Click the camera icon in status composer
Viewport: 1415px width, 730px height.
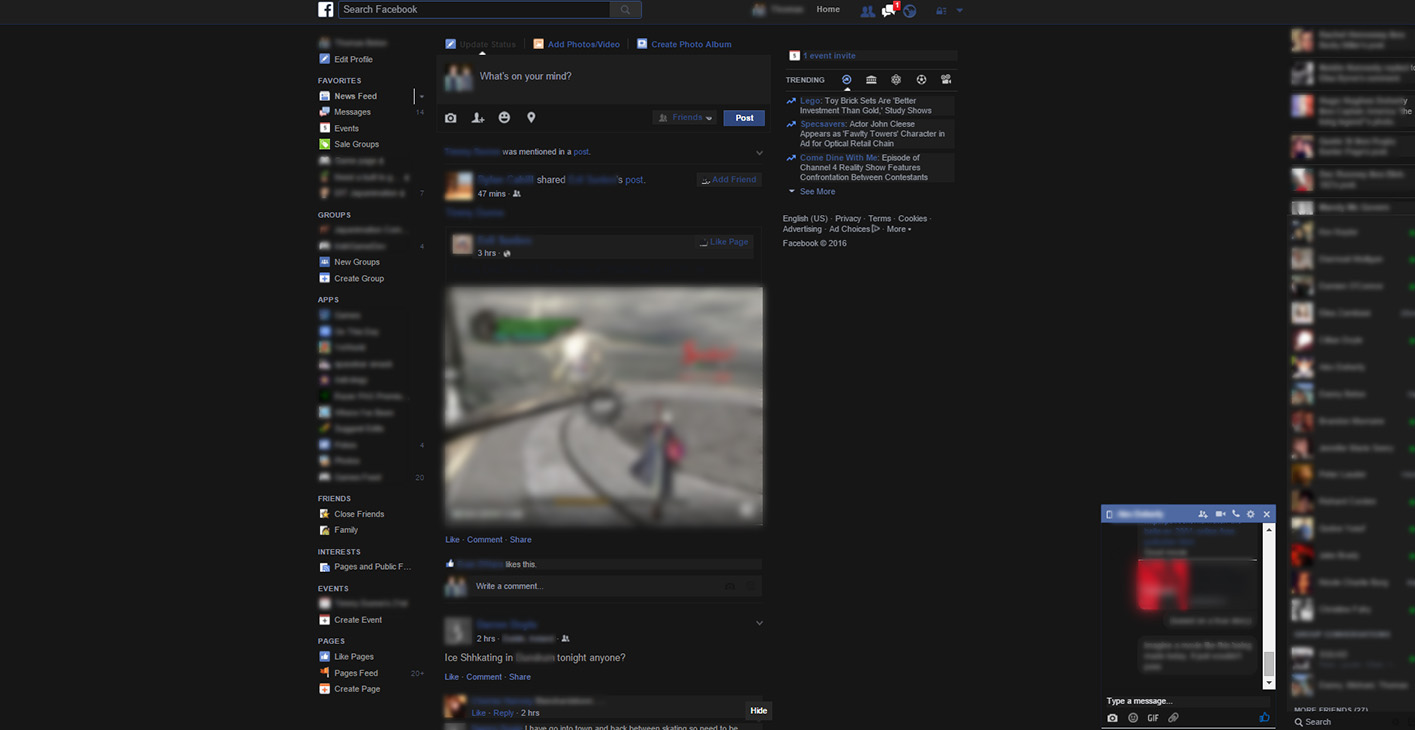[451, 118]
